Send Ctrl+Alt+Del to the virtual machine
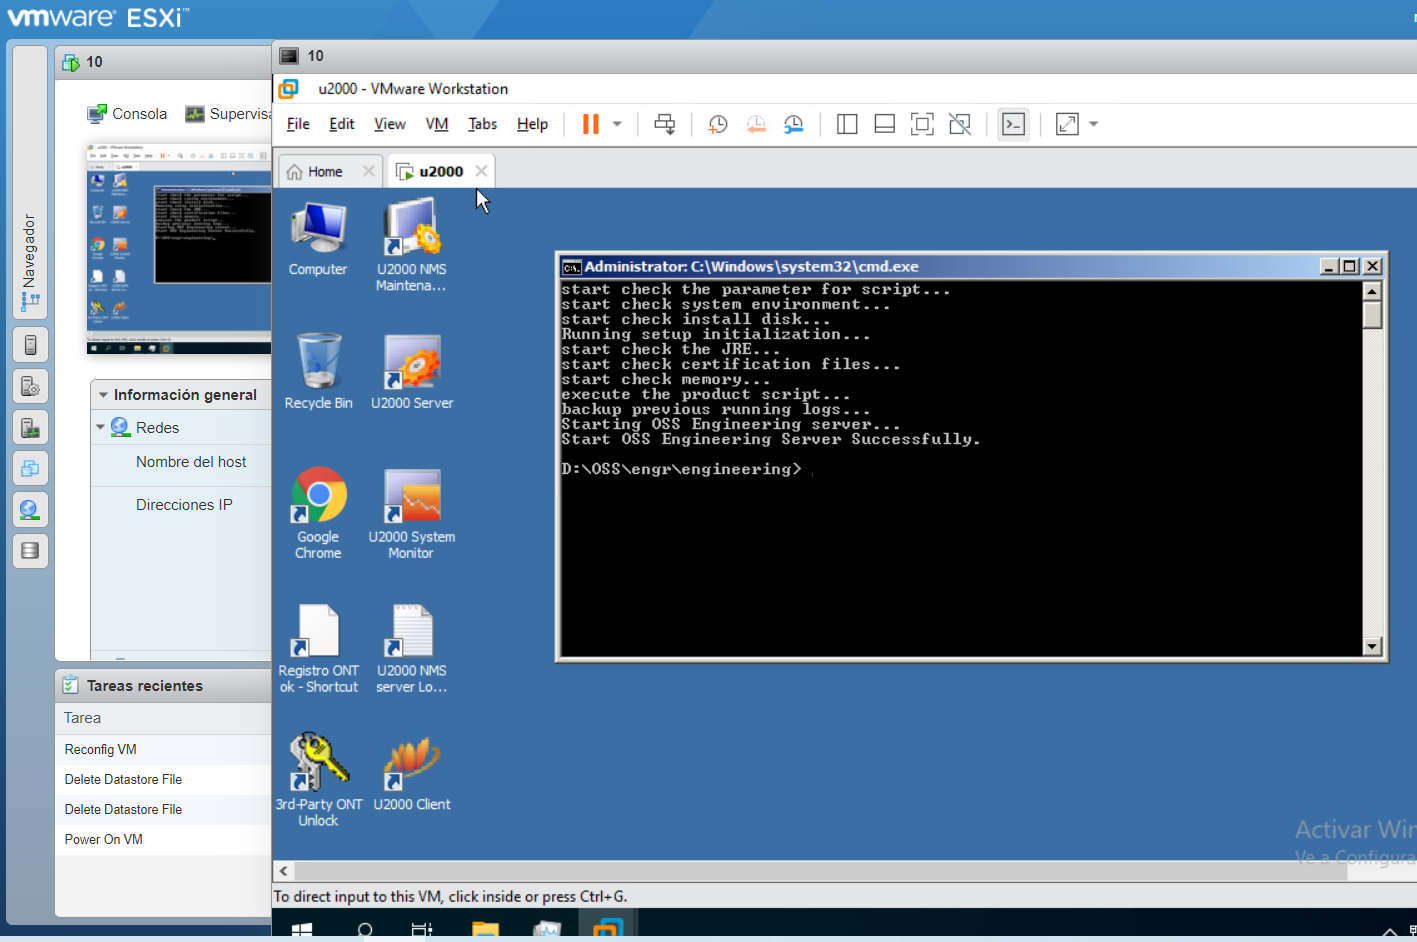This screenshot has width=1417, height=942. 664,123
